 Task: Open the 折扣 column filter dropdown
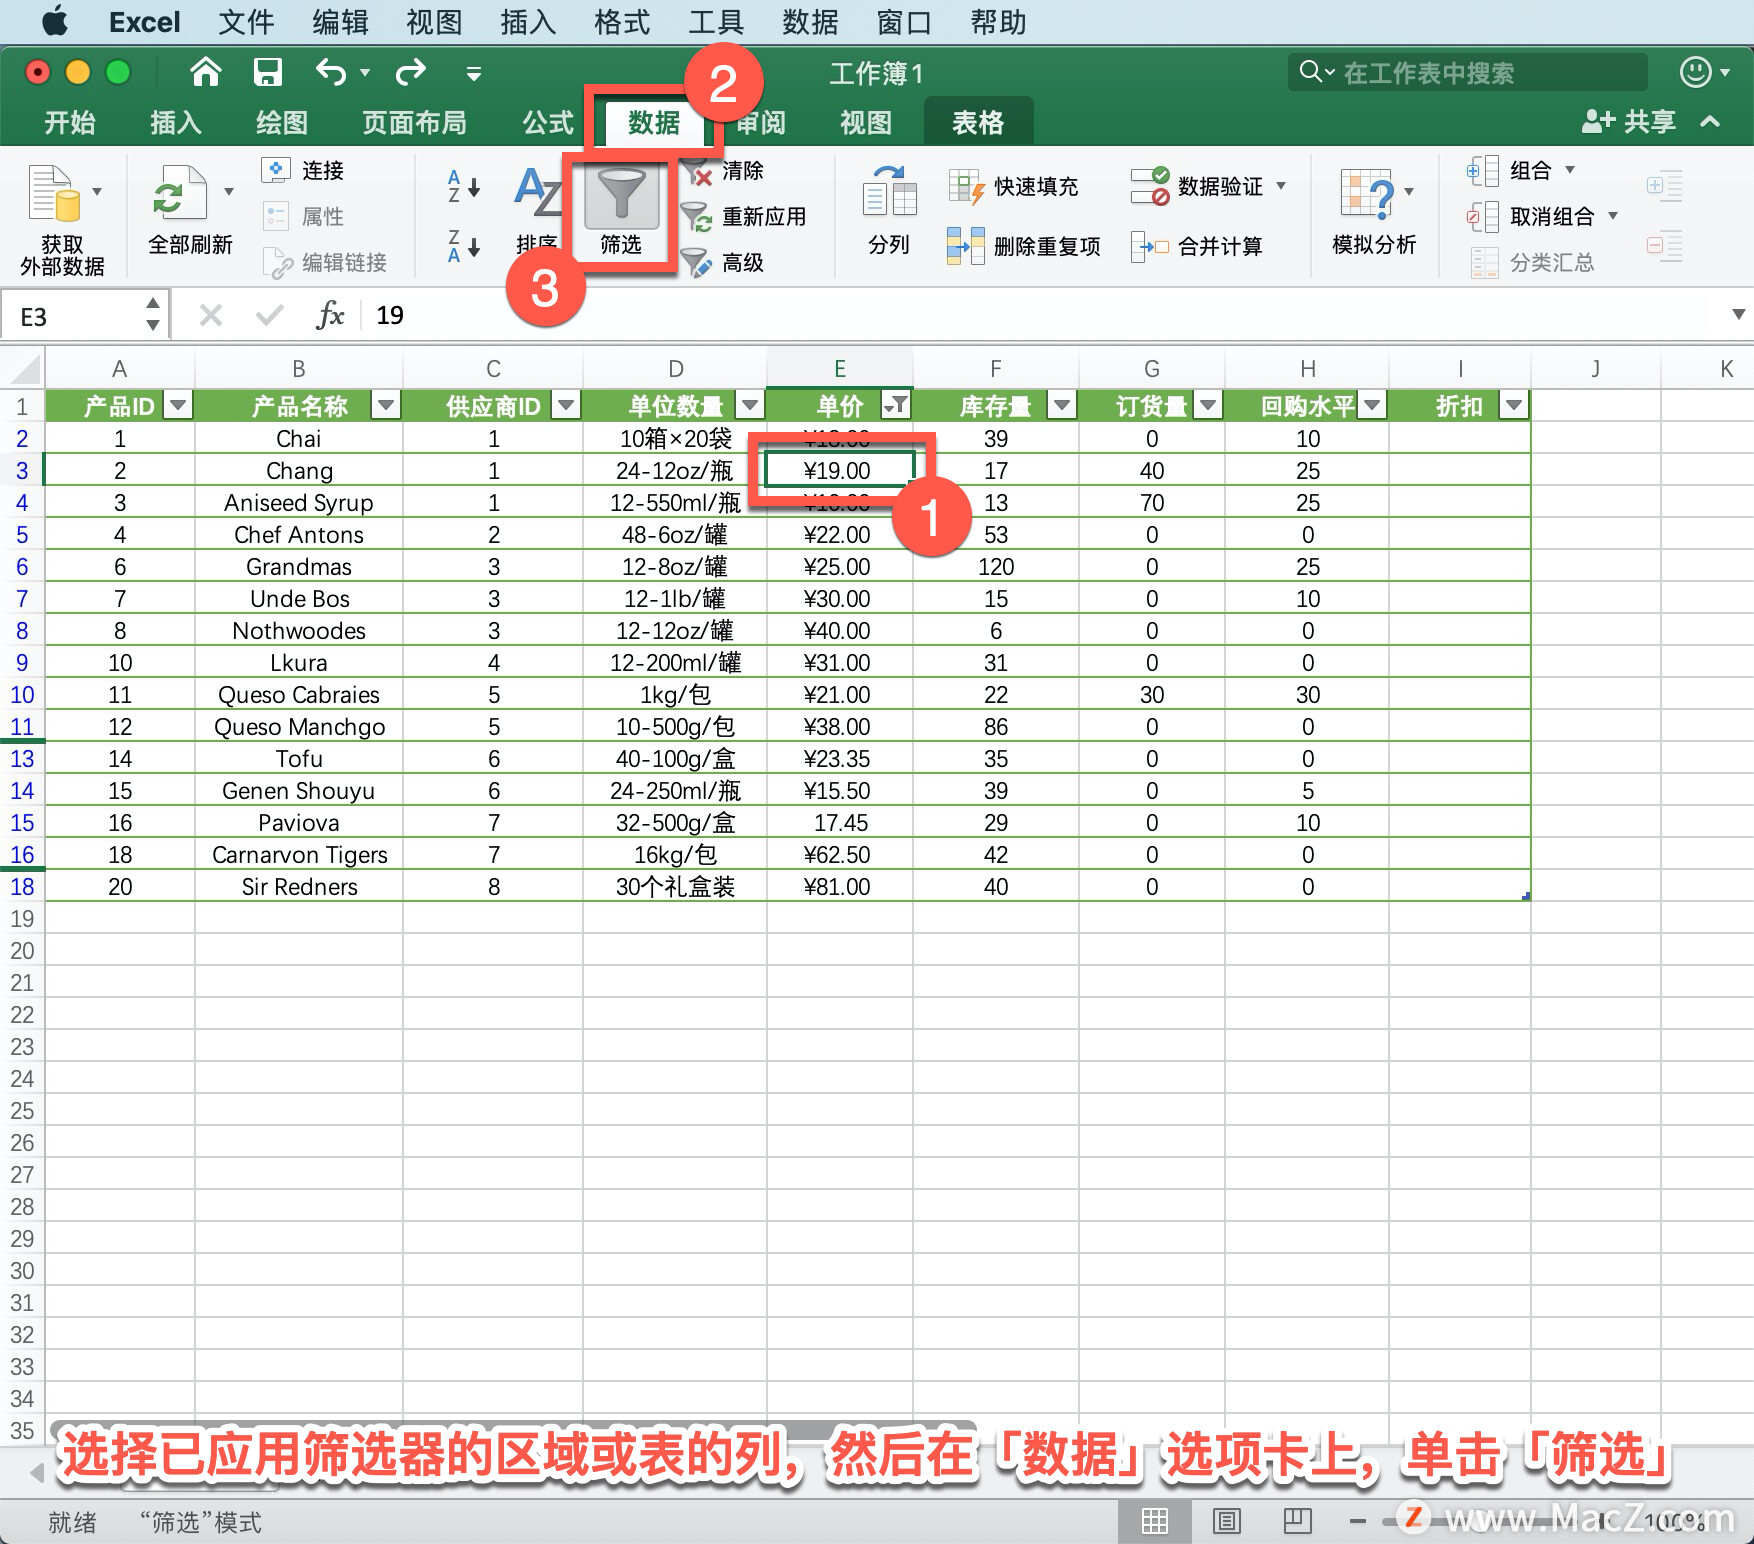click(1514, 405)
